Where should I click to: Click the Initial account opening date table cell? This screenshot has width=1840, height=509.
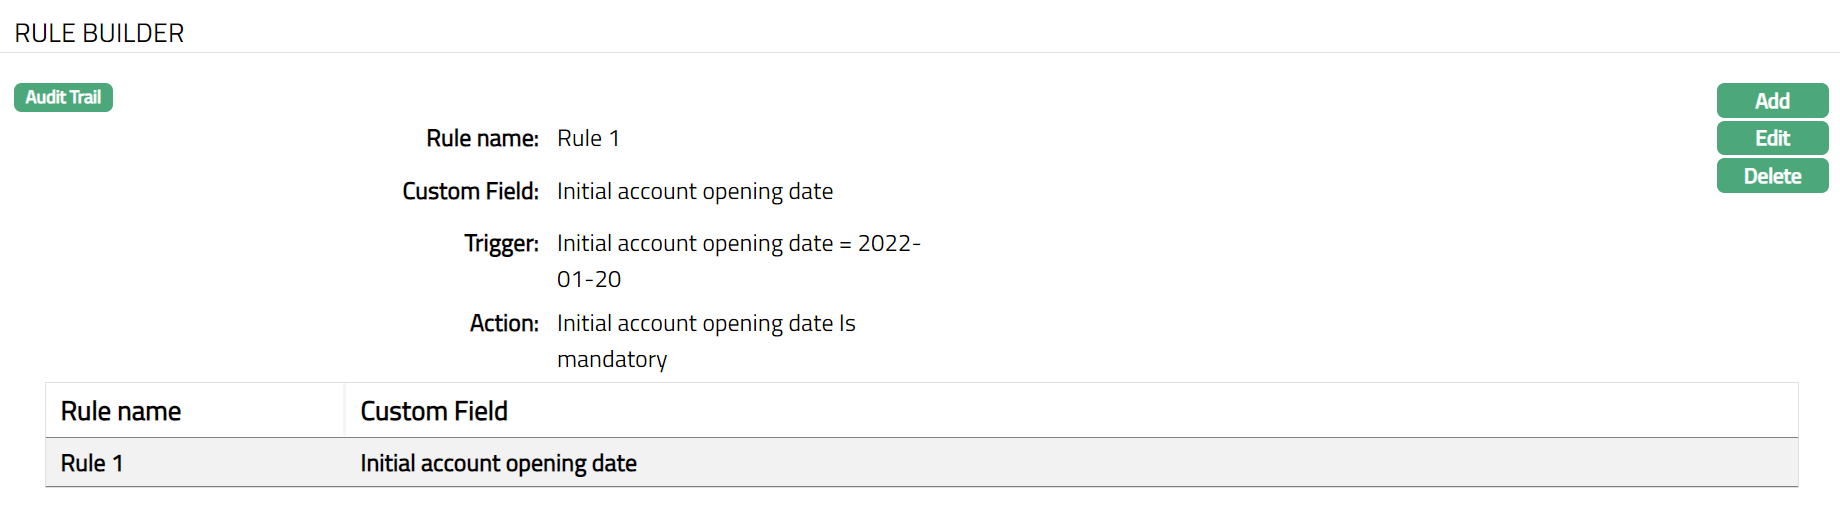[x=498, y=463]
